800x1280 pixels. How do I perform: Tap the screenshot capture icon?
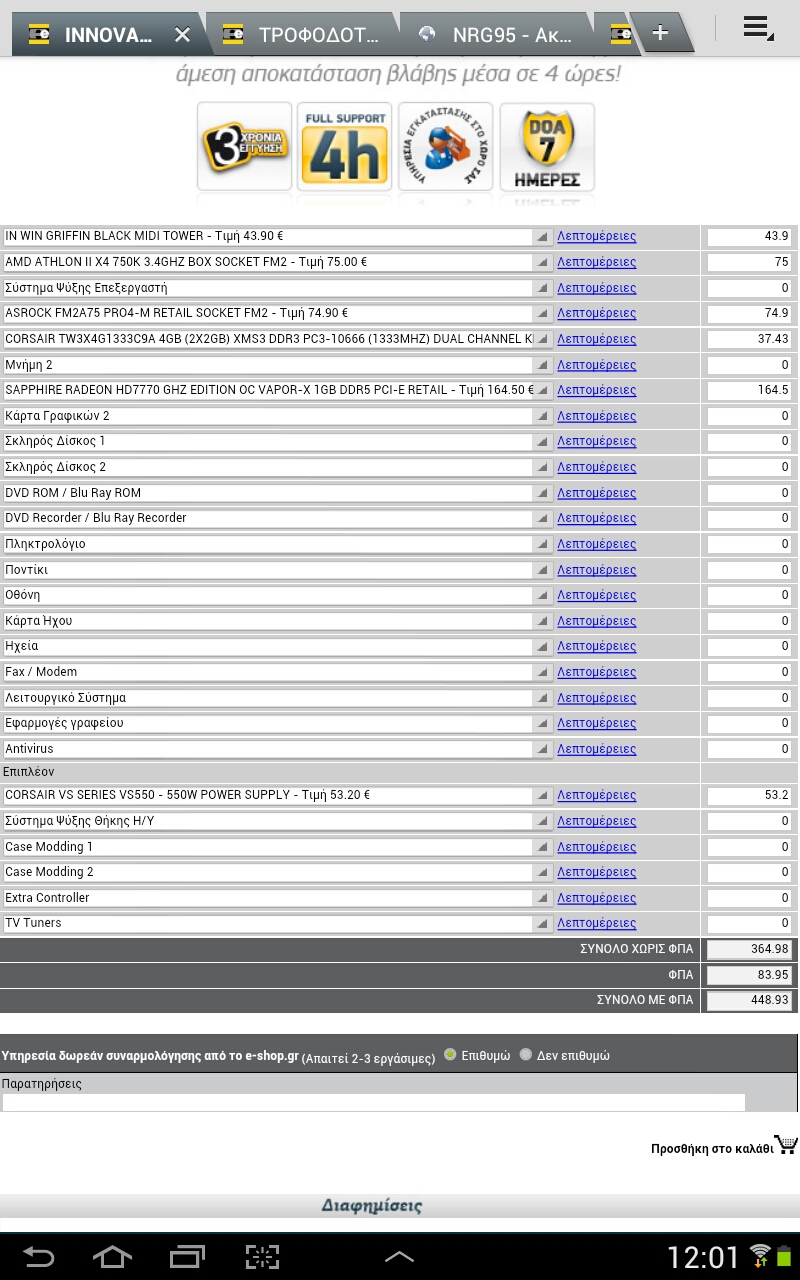[262, 1256]
